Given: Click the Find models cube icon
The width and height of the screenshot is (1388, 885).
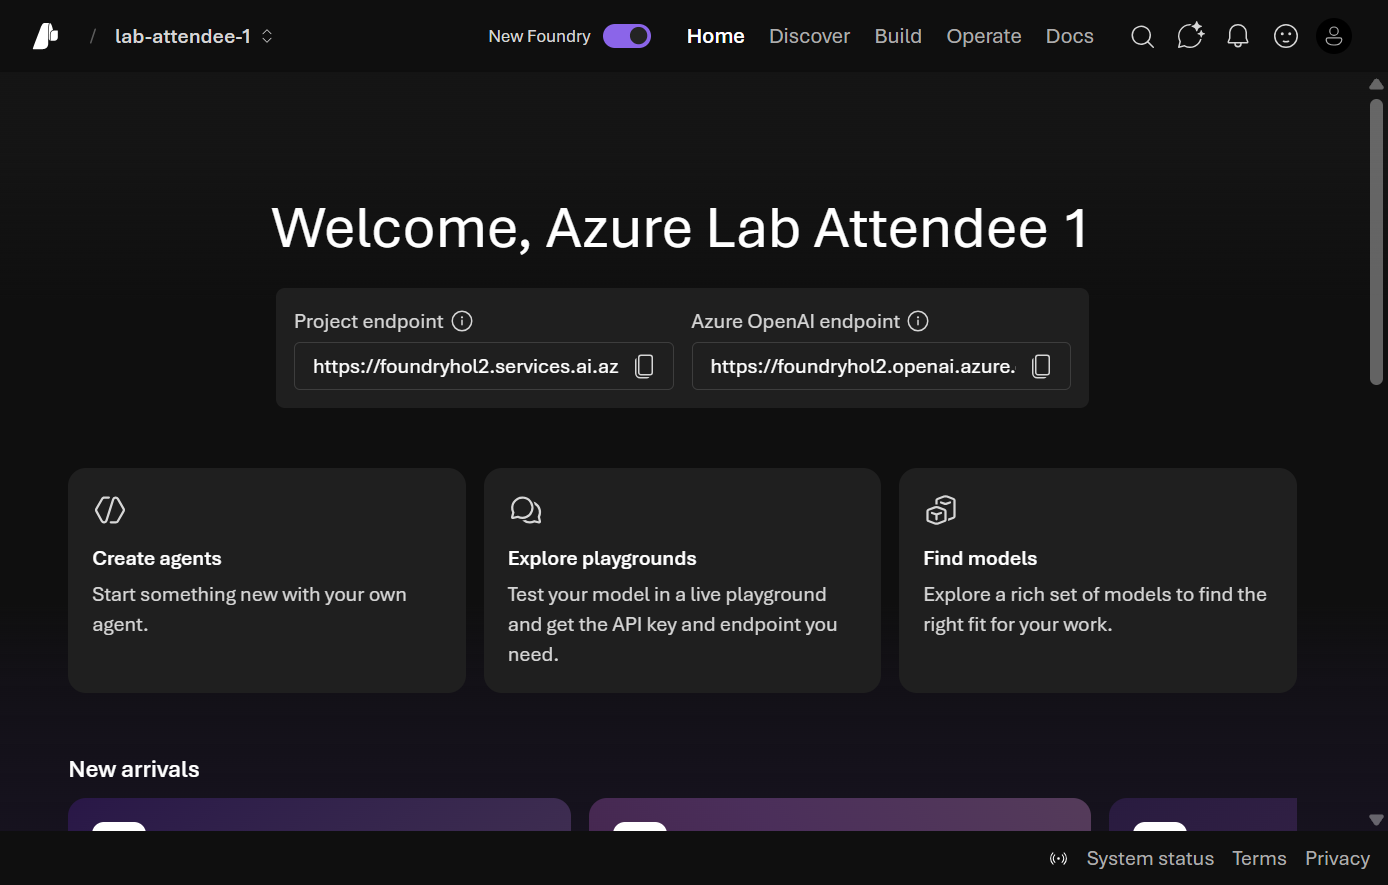Looking at the screenshot, I should 941,510.
